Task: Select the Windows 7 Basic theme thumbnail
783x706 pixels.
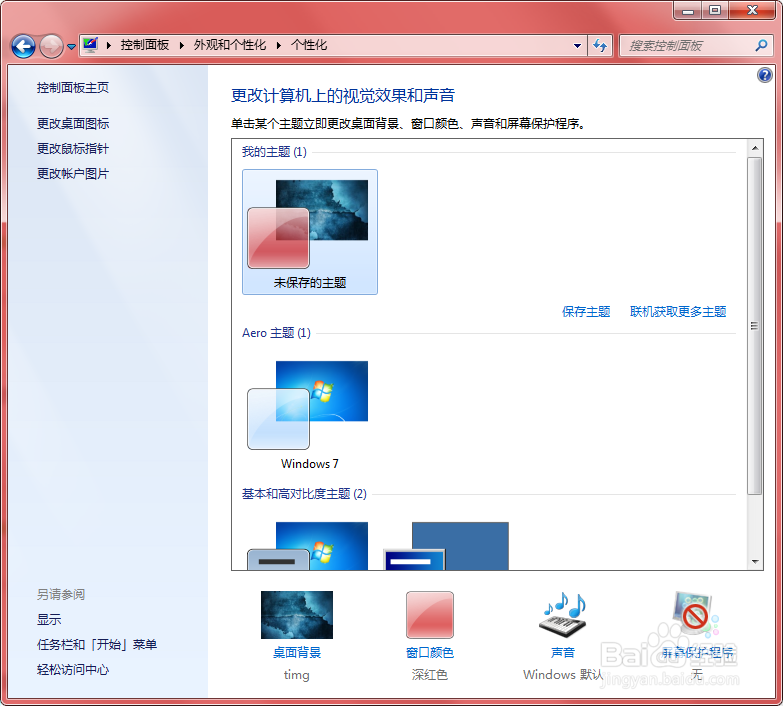Action: coord(310,546)
